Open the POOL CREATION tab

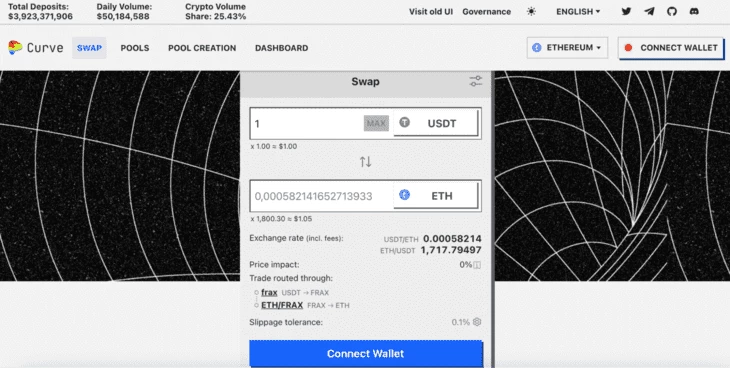point(202,48)
